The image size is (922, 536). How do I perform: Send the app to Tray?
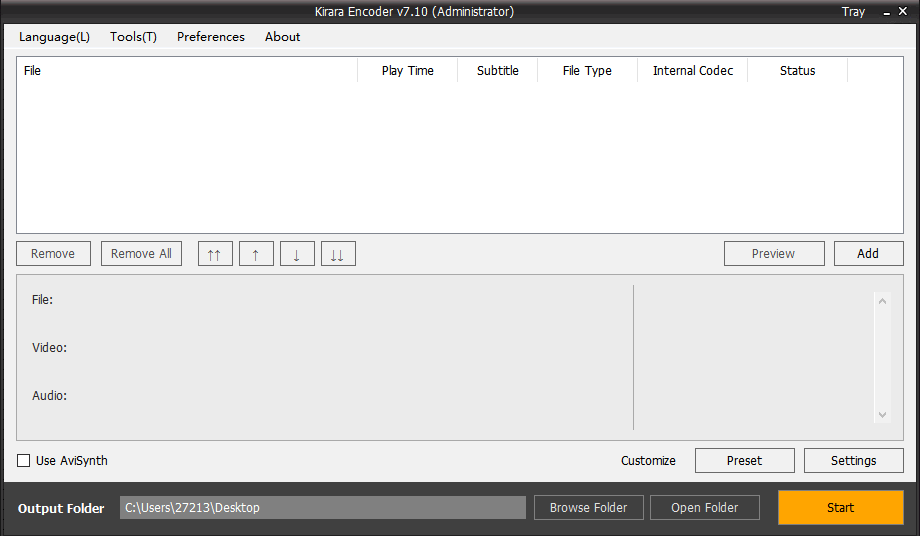click(x=853, y=12)
